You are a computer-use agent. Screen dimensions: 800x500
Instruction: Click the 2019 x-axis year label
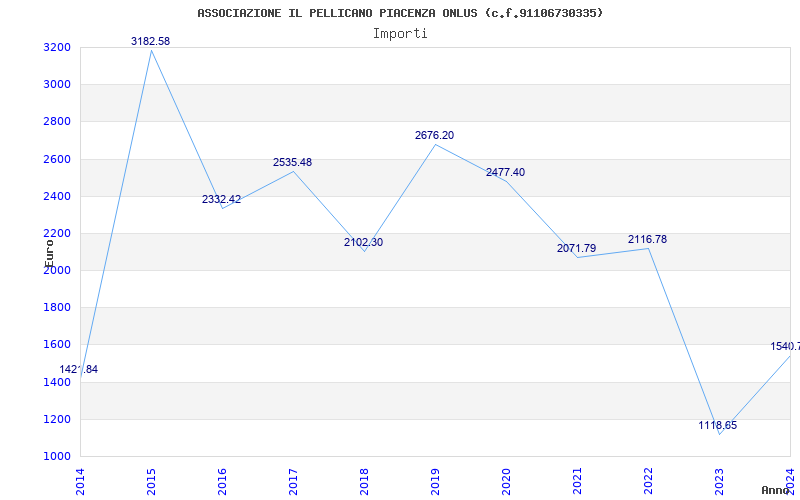coord(435,482)
